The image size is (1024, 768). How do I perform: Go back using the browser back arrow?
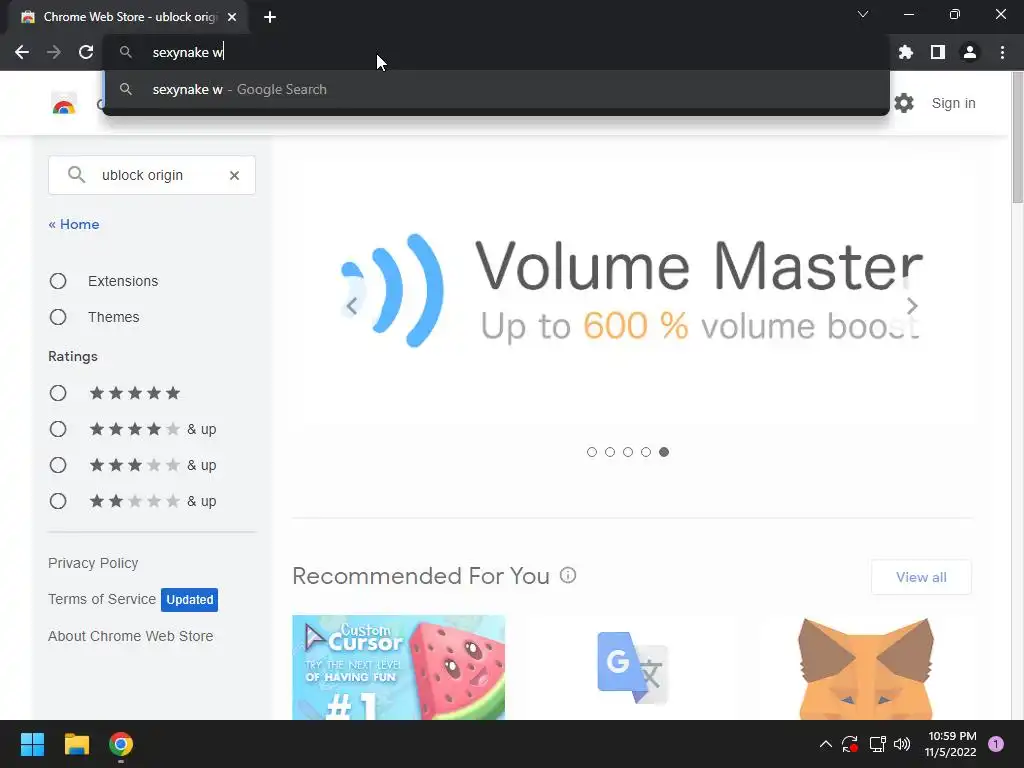click(x=22, y=52)
